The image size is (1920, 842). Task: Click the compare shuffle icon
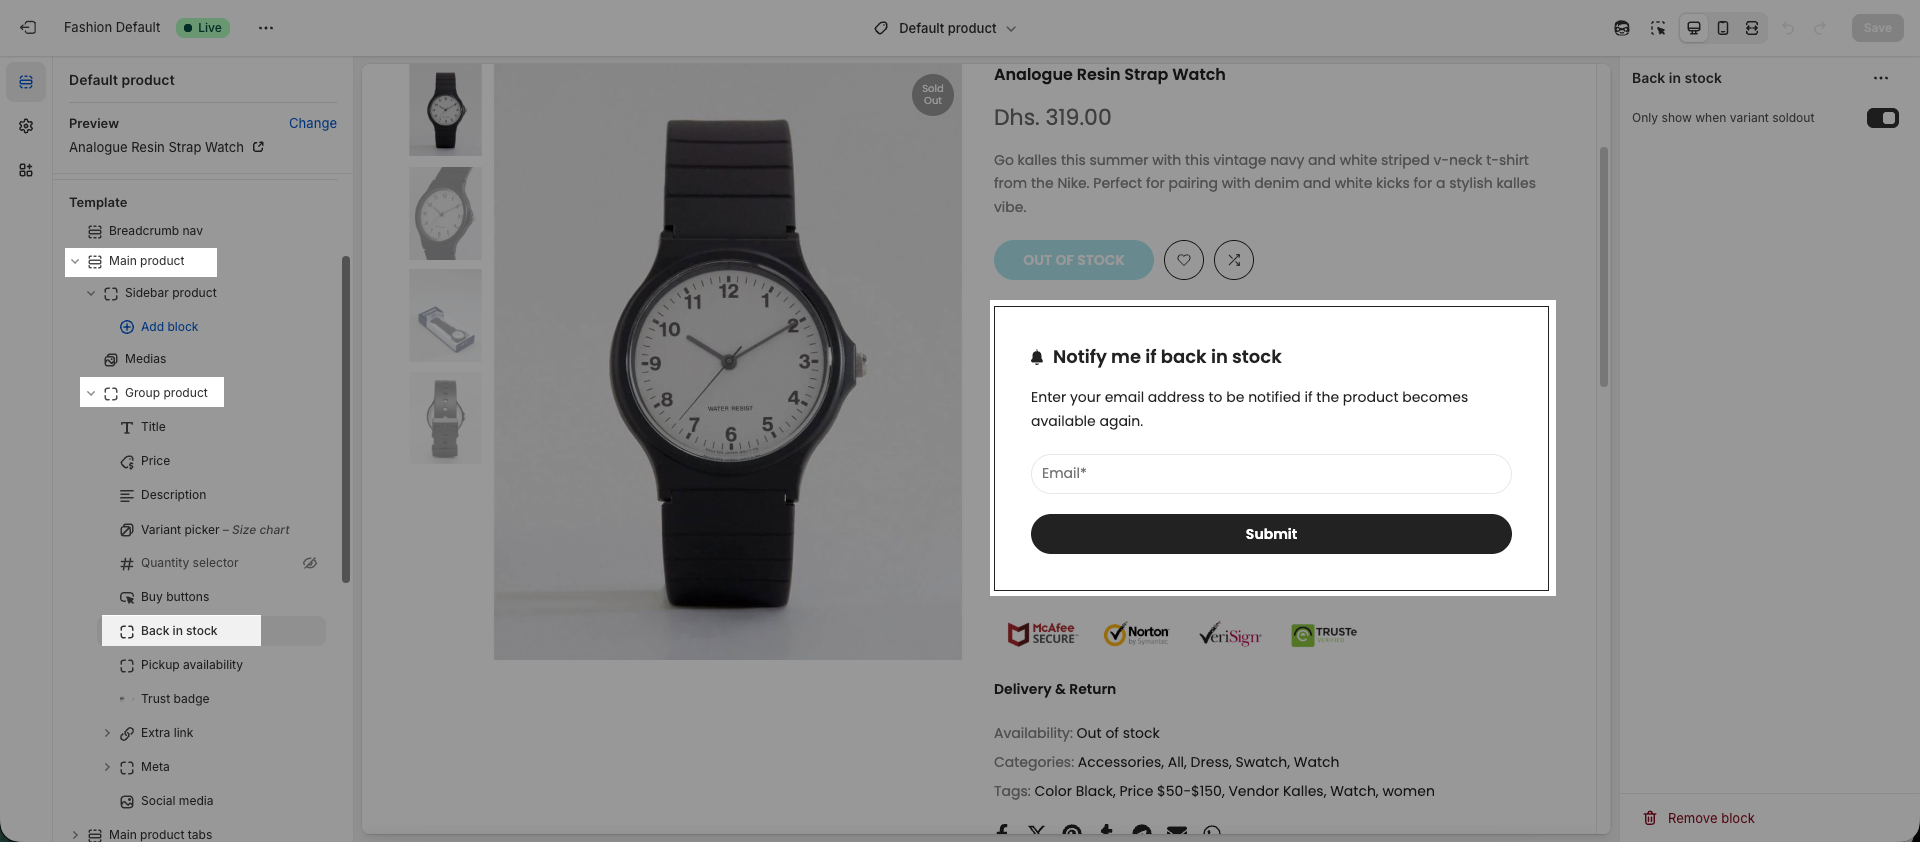(1234, 260)
